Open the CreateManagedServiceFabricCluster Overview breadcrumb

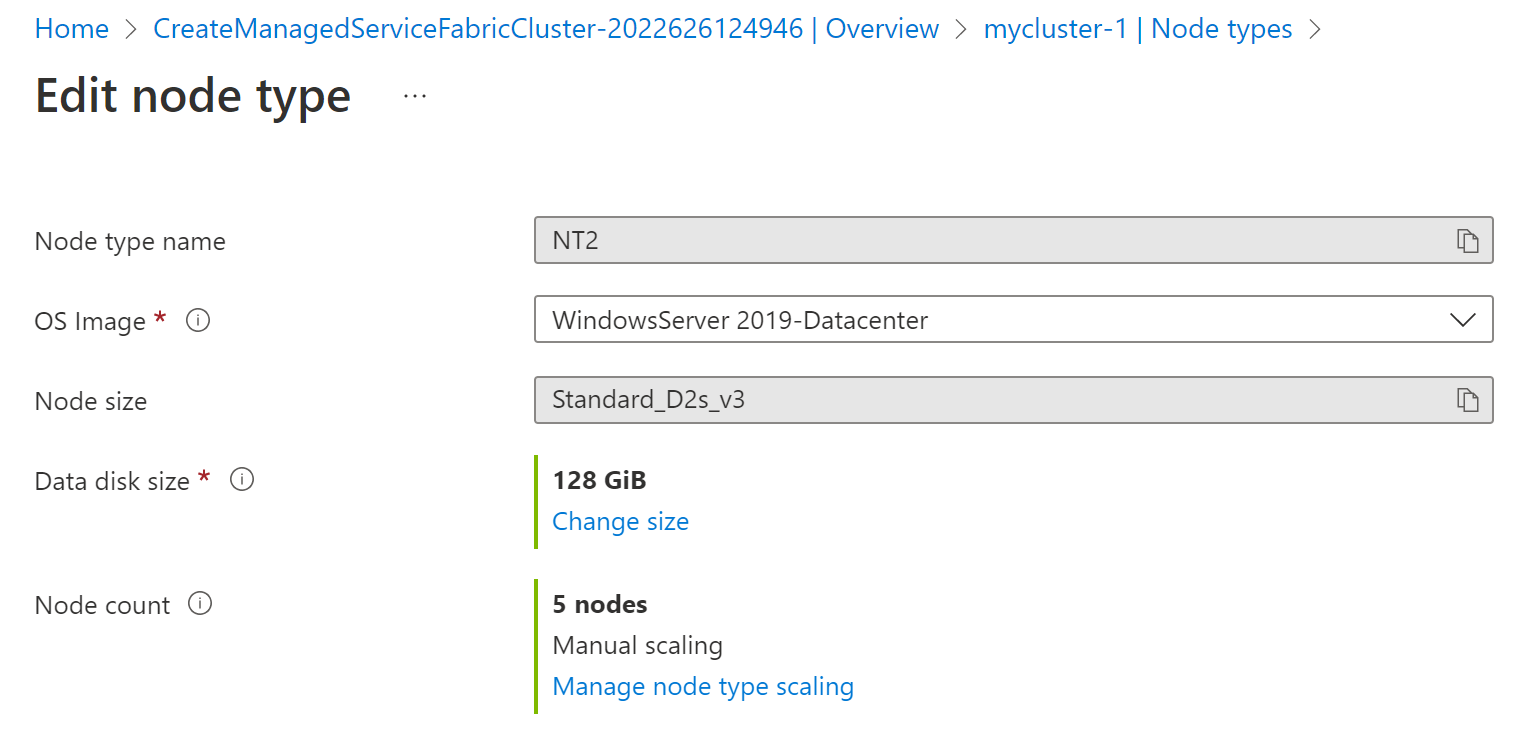(546, 28)
